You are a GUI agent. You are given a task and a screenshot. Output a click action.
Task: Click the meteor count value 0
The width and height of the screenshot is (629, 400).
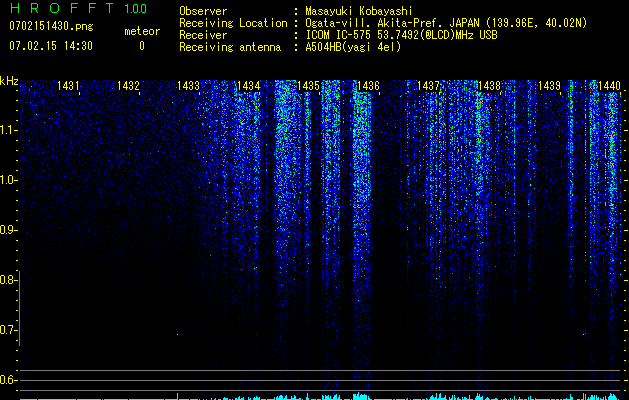(x=142, y=46)
